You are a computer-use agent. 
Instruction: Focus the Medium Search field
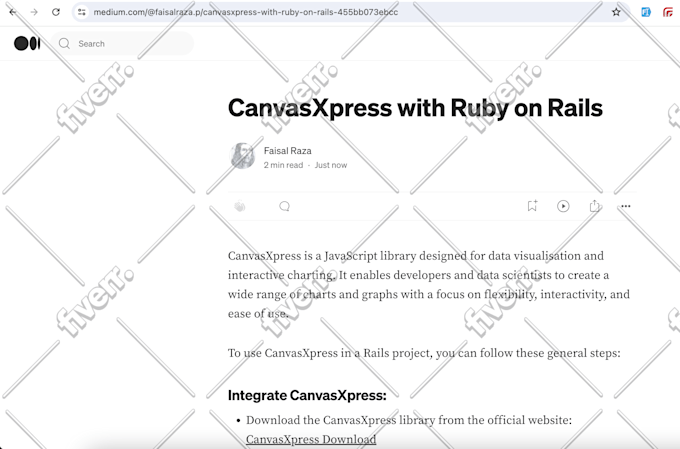click(x=122, y=43)
